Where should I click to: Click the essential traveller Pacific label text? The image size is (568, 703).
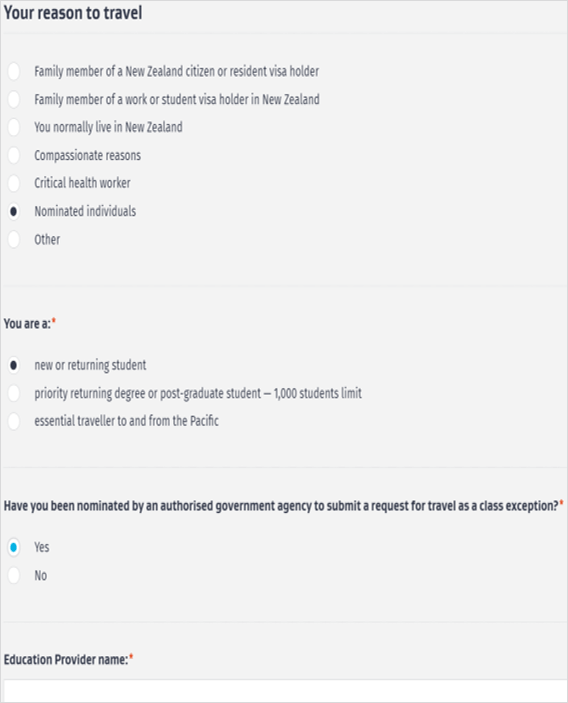point(126,421)
